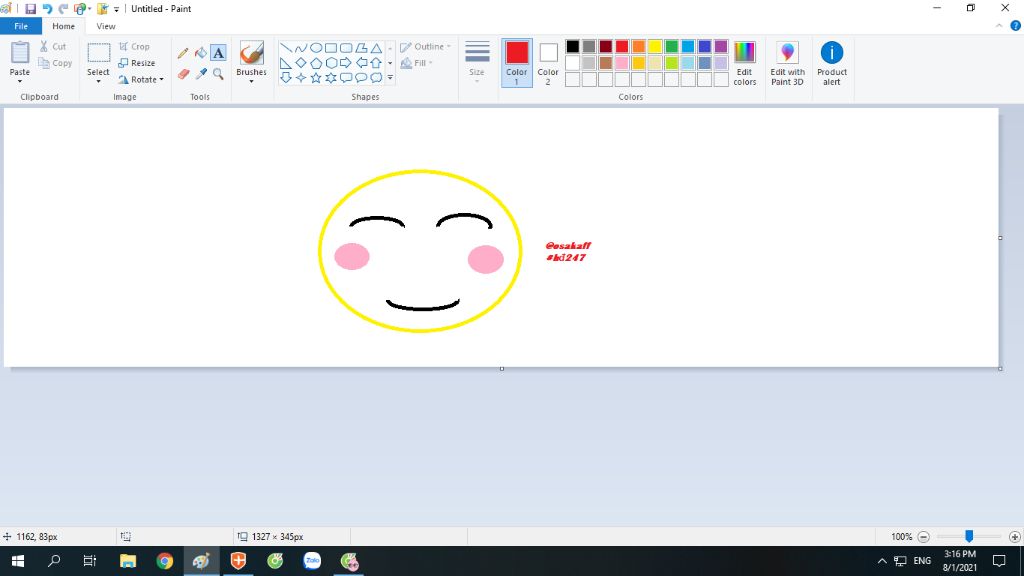Image resolution: width=1024 pixels, height=576 pixels.
Task: Choose the Rounded rectangle shape
Action: pos(346,48)
